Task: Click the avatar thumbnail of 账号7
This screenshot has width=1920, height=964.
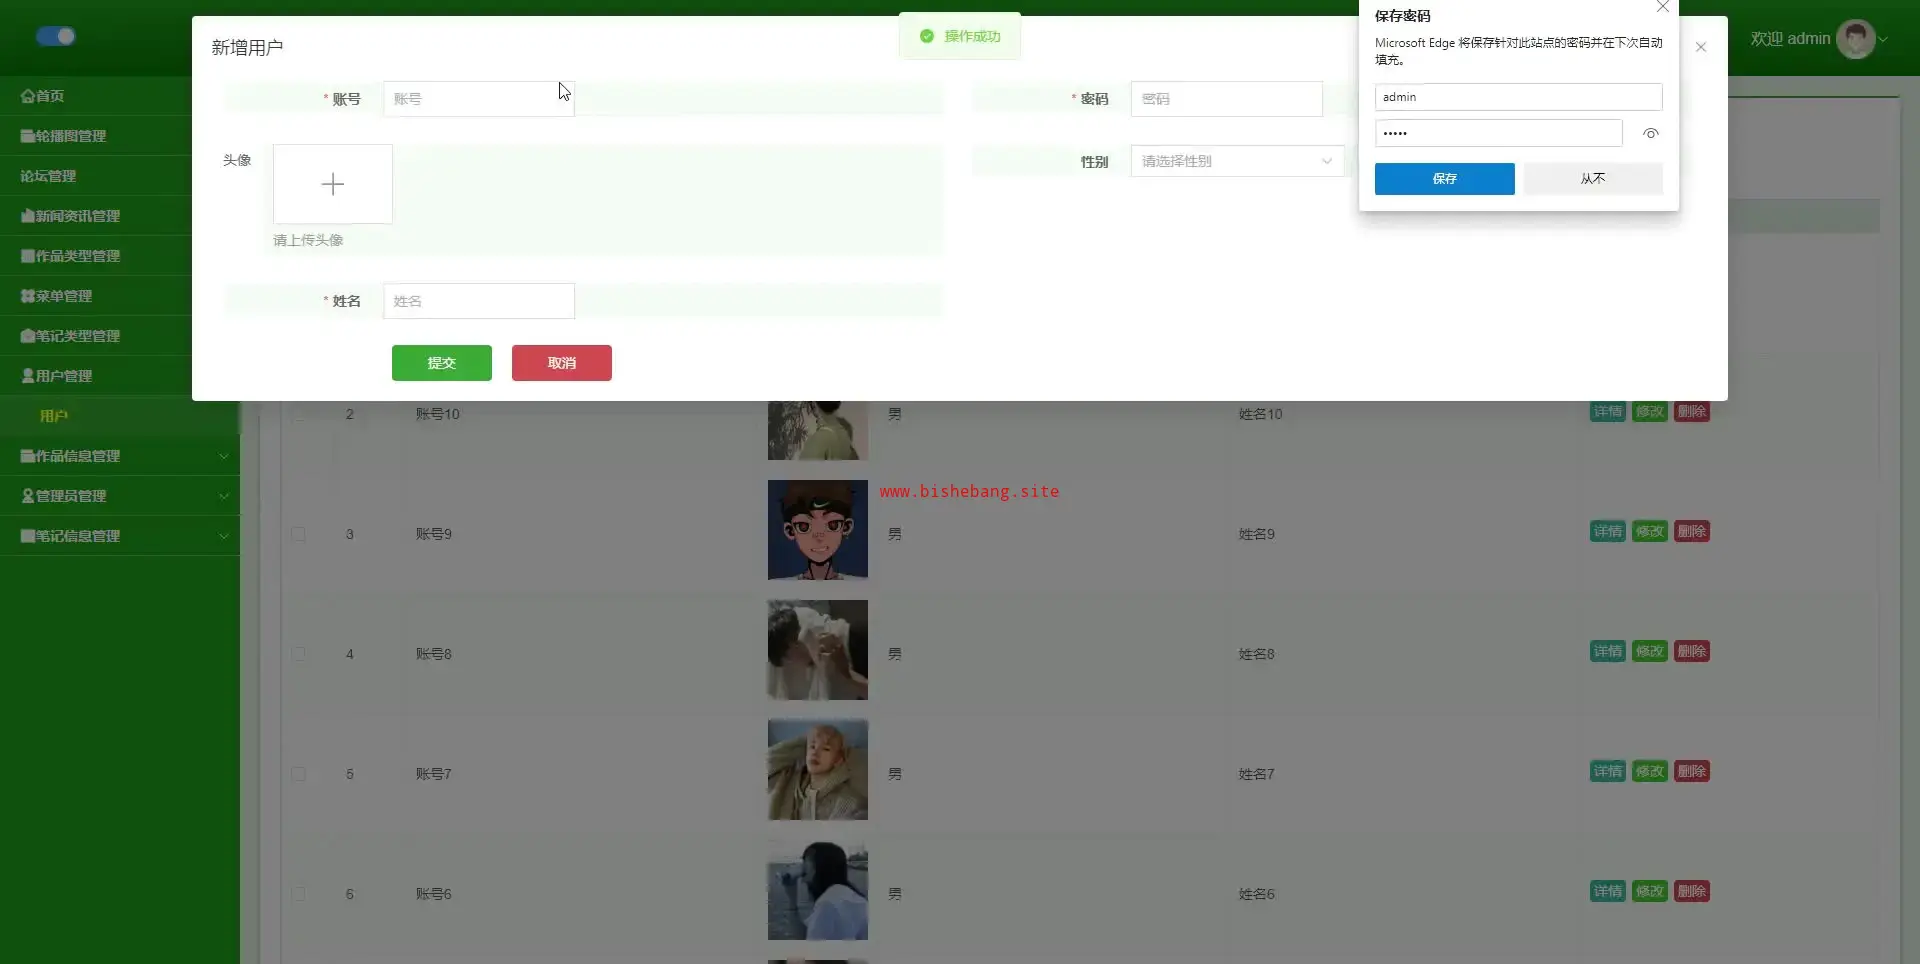Action: (x=818, y=770)
